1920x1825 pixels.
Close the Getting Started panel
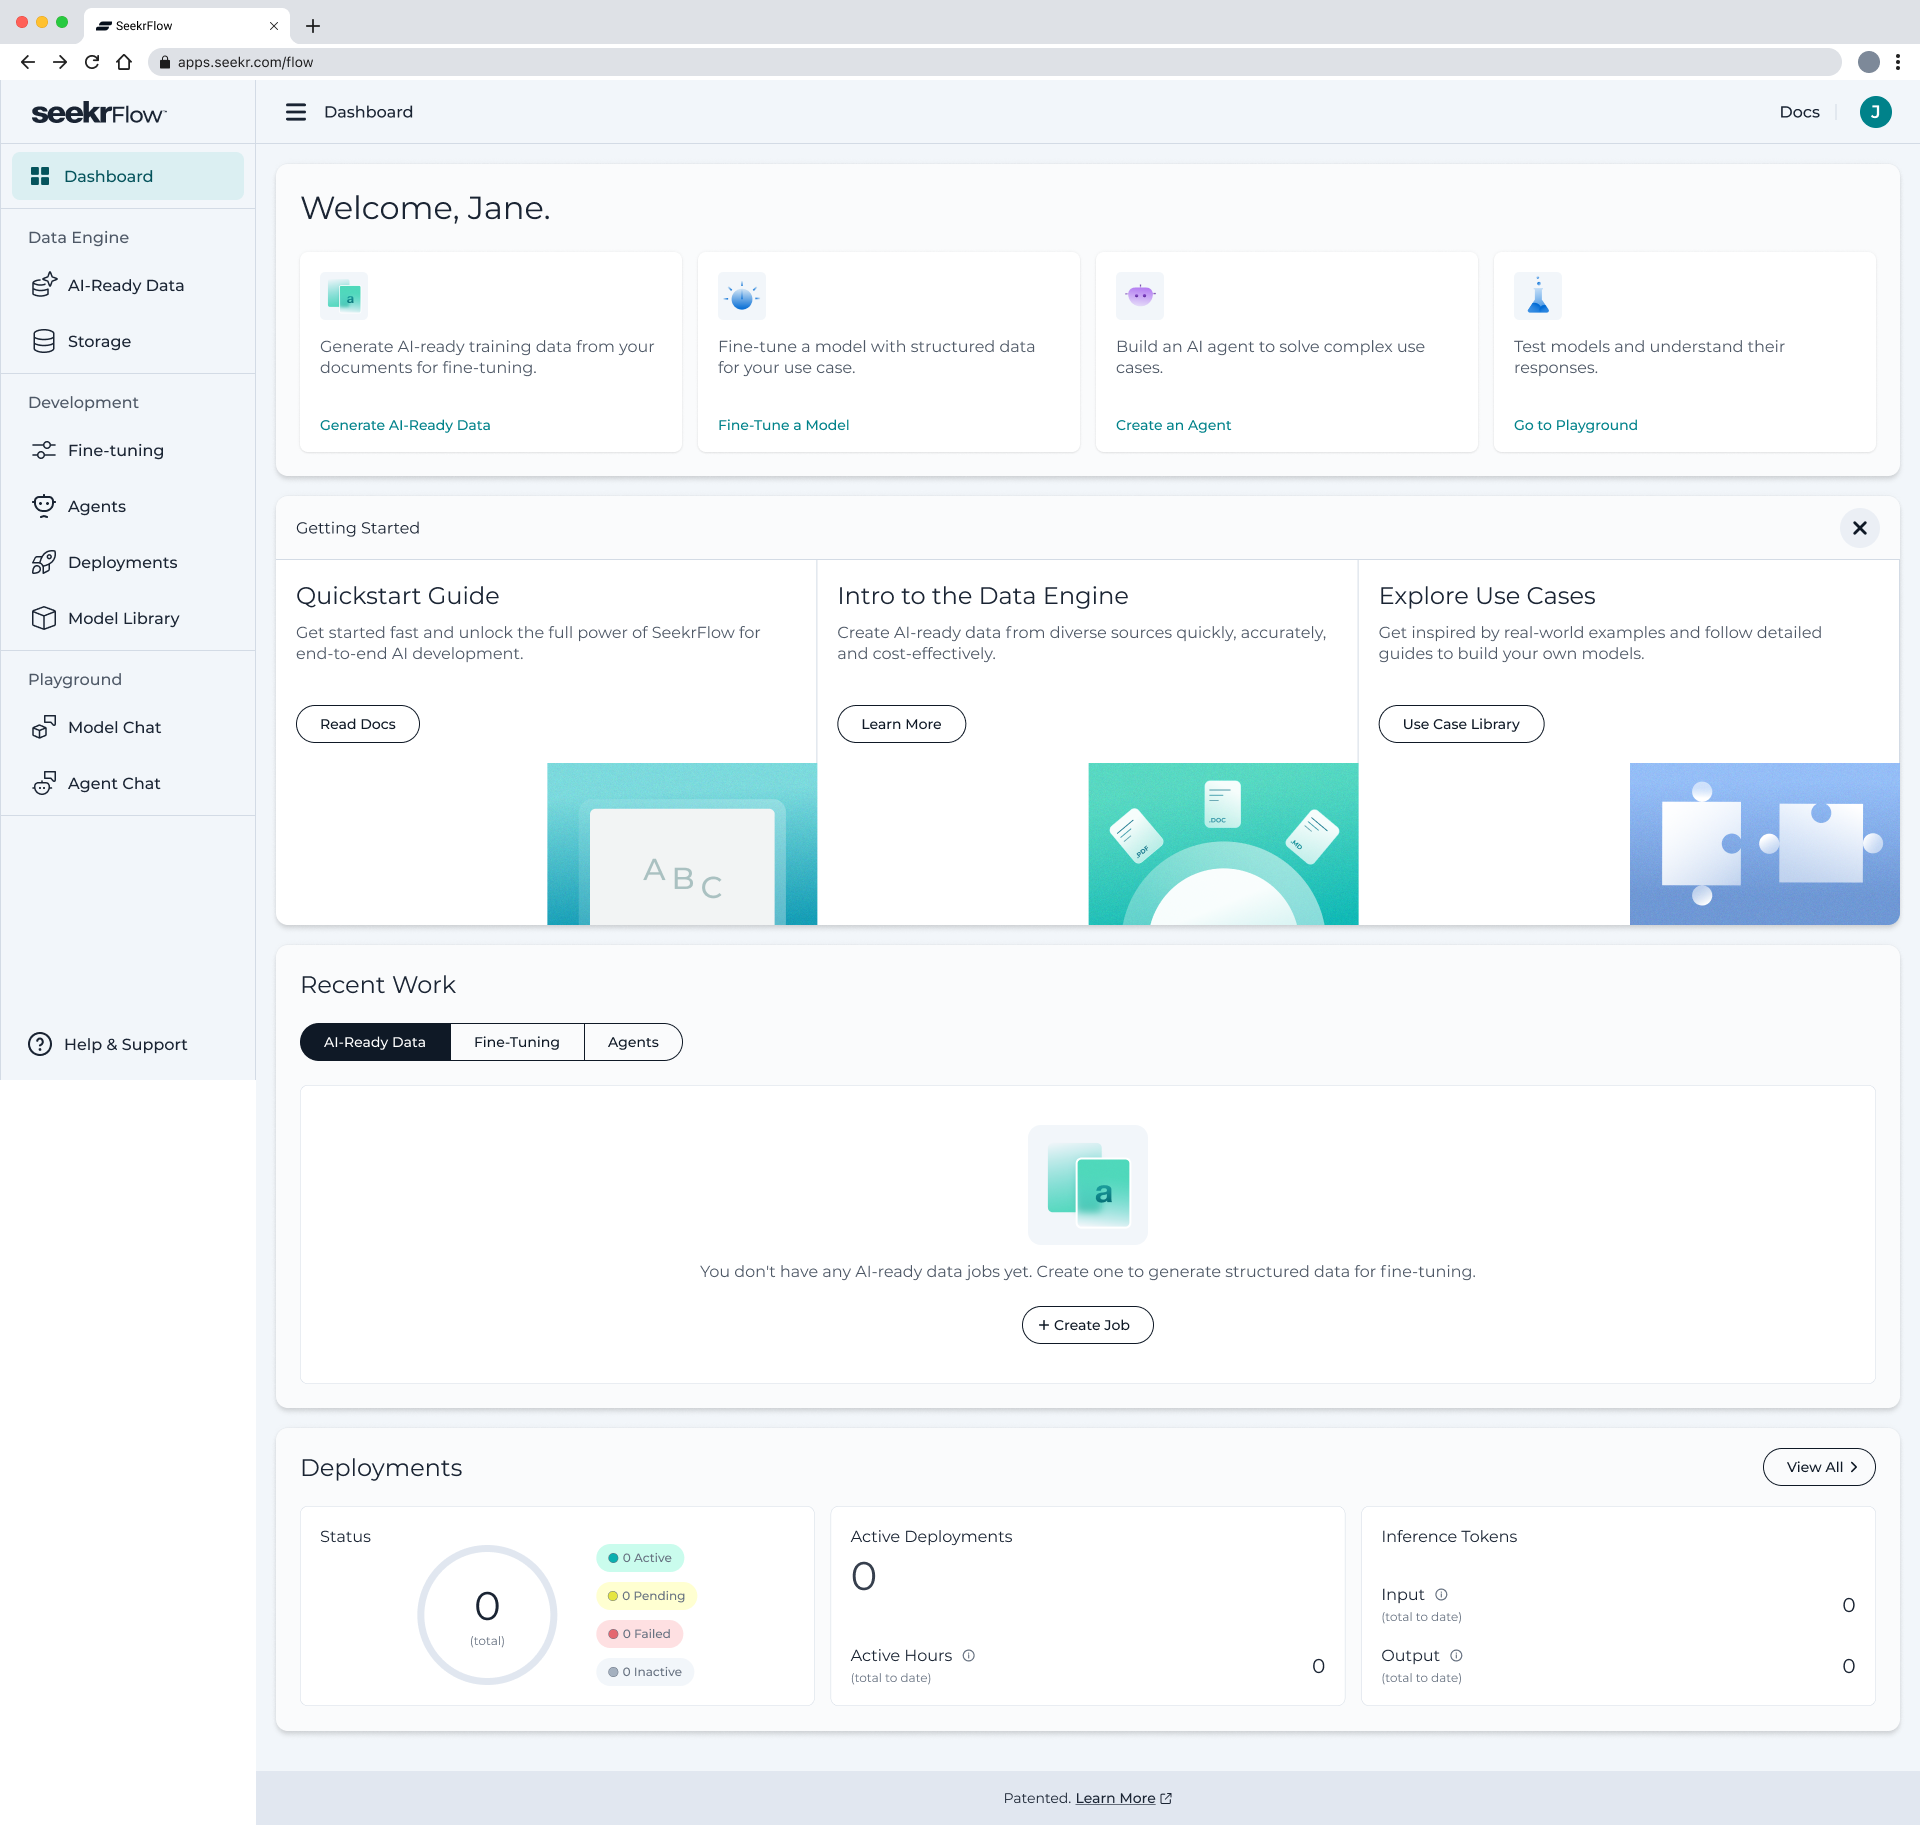1860,528
